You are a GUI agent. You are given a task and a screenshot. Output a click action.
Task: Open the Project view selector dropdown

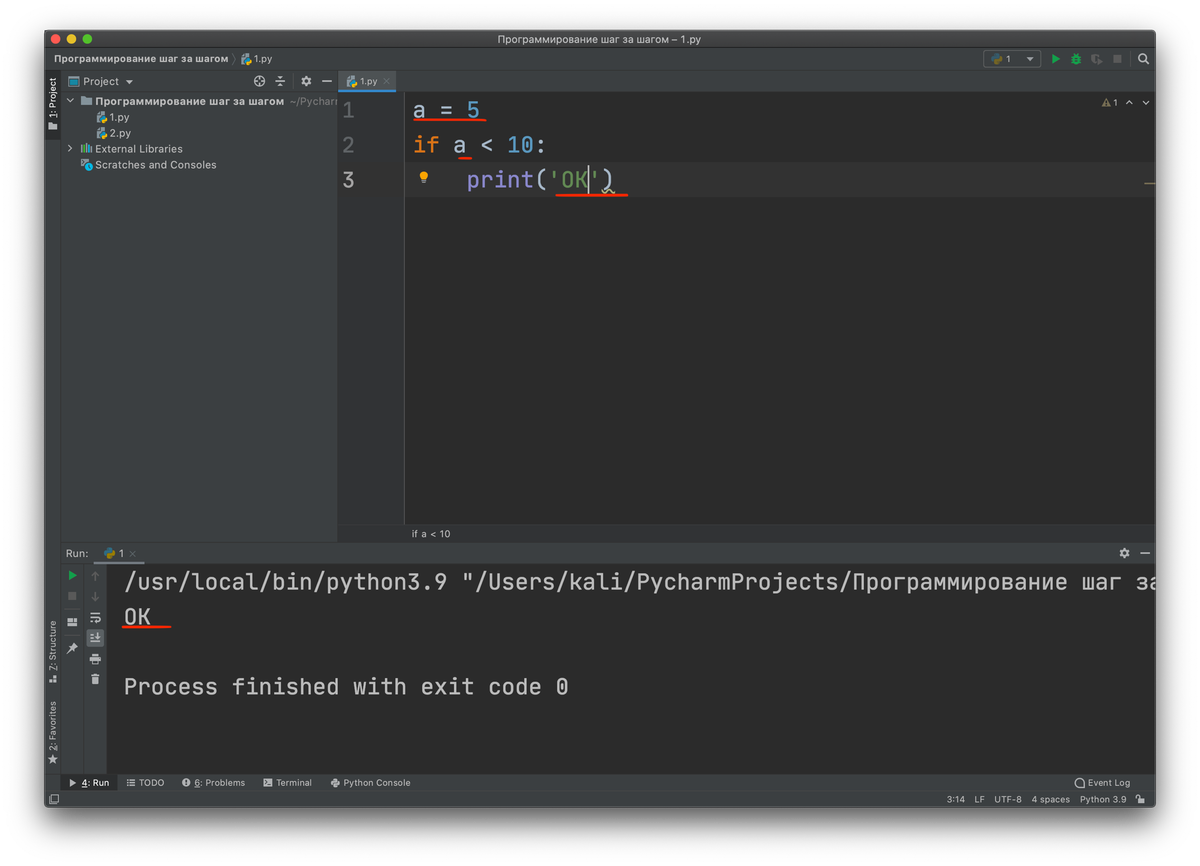click(100, 81)
